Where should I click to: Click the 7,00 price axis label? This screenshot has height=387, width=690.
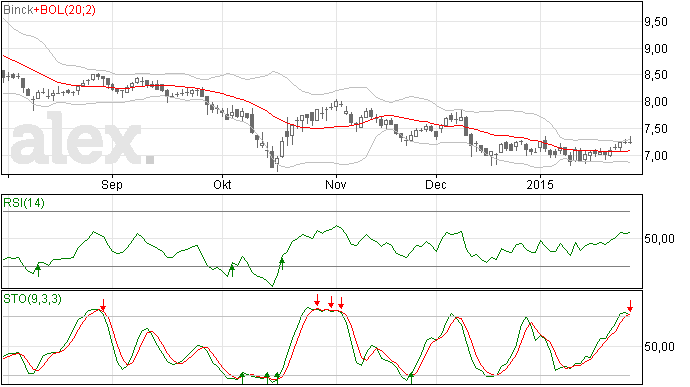(656, 156)
